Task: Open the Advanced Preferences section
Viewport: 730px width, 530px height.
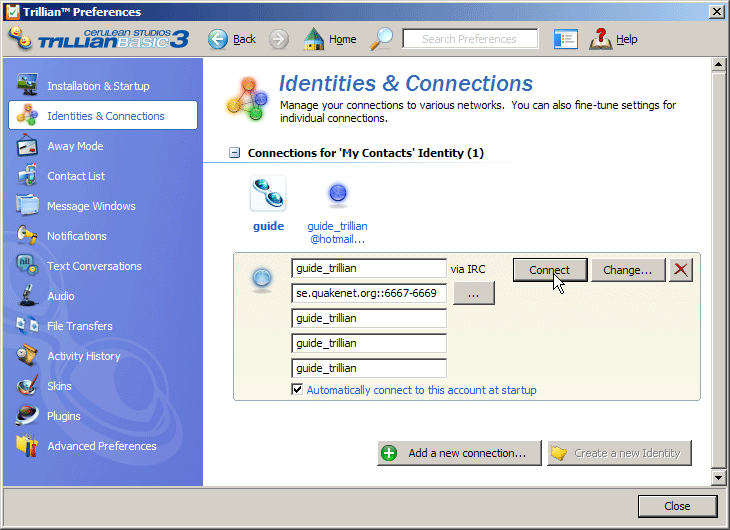Action: tap(101, 446)
